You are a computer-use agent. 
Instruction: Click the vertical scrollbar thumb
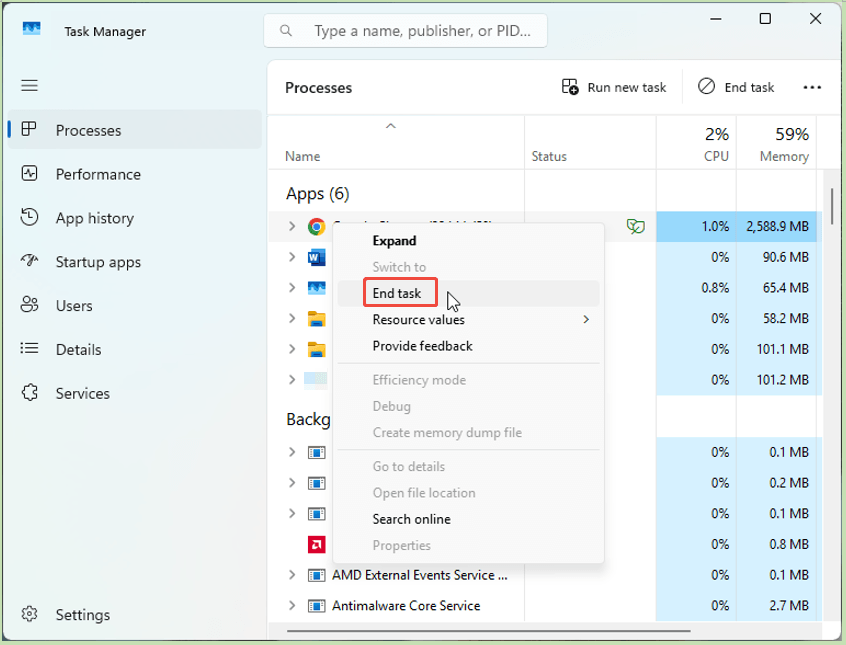tap(832, 206)
